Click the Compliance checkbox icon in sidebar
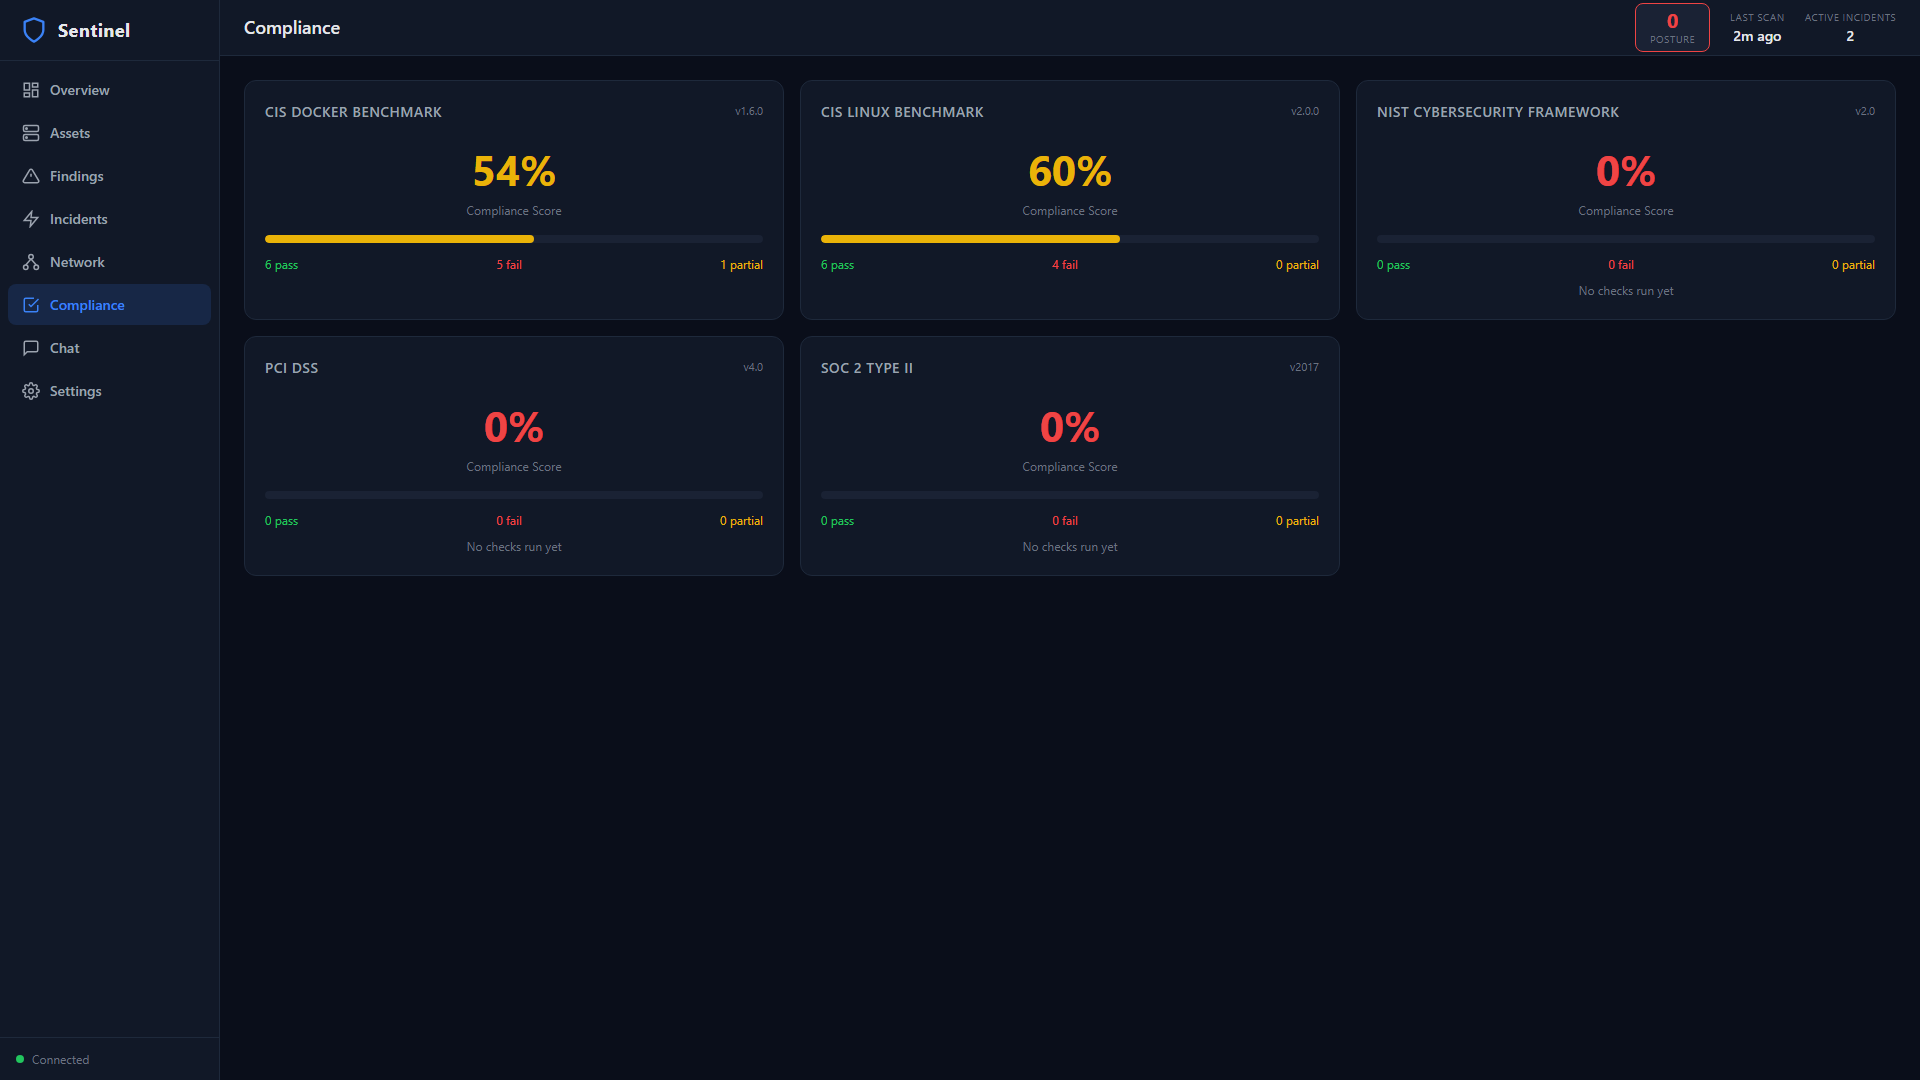Image resolution: width=1920 pixels, height=1080 pixels. [31, 305]
